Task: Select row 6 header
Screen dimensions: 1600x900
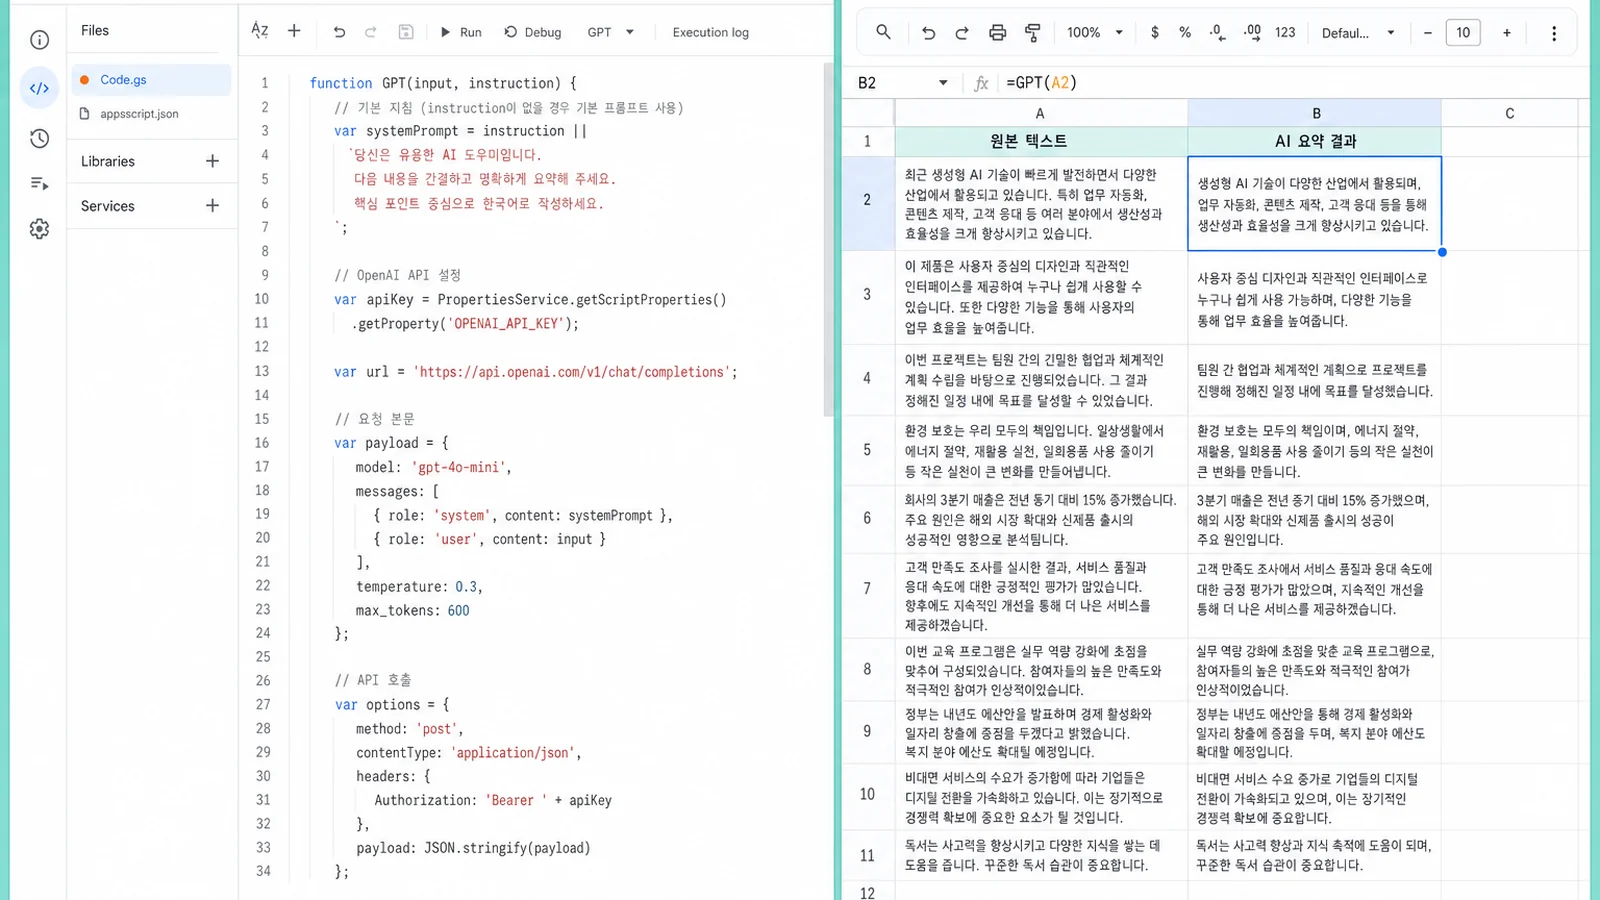Action: point(867,518)
